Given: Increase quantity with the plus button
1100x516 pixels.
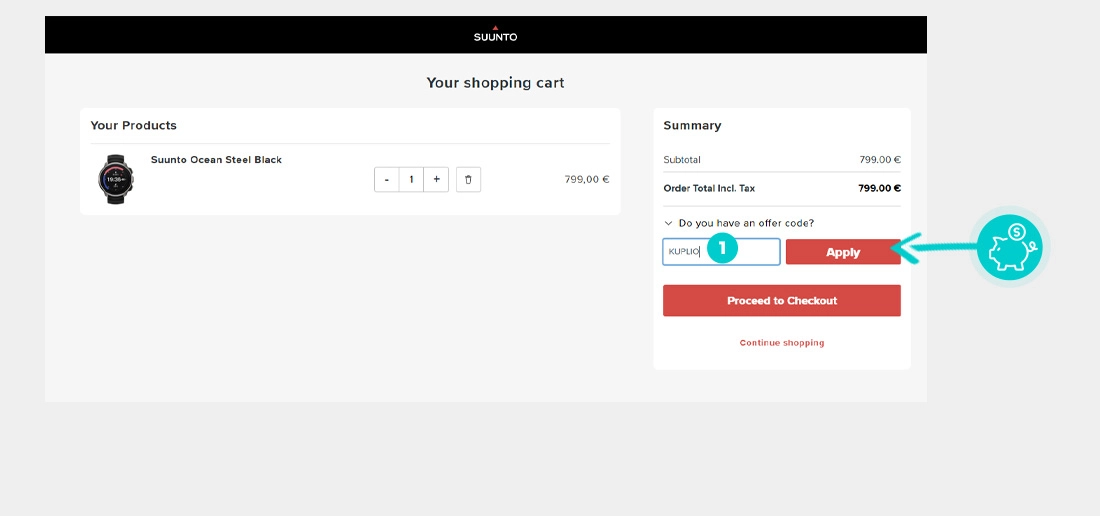Looking at the screenshot, I should tap(436, 180).
